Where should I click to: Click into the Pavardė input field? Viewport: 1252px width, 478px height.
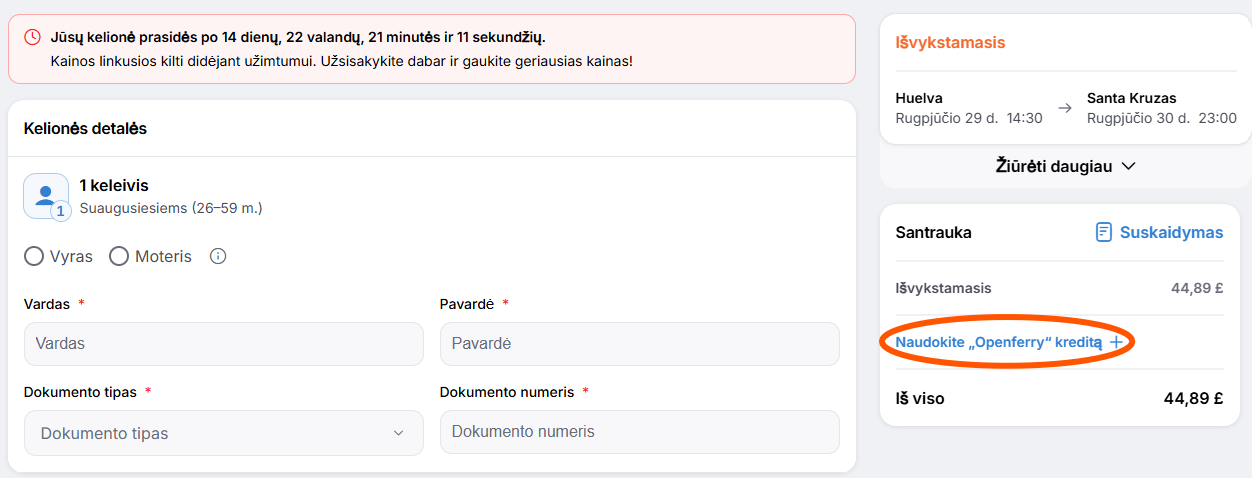pos(640,344)
